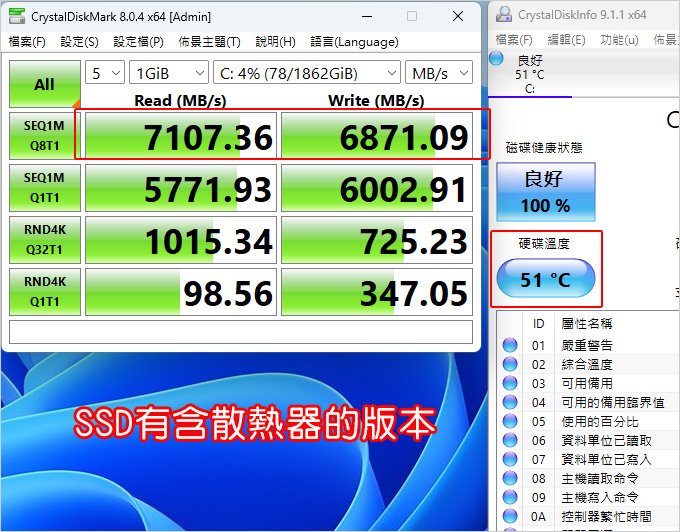Start the SEQ1M Q8T1 test
This screenshot has height=532, width=680.
point(45,136)
